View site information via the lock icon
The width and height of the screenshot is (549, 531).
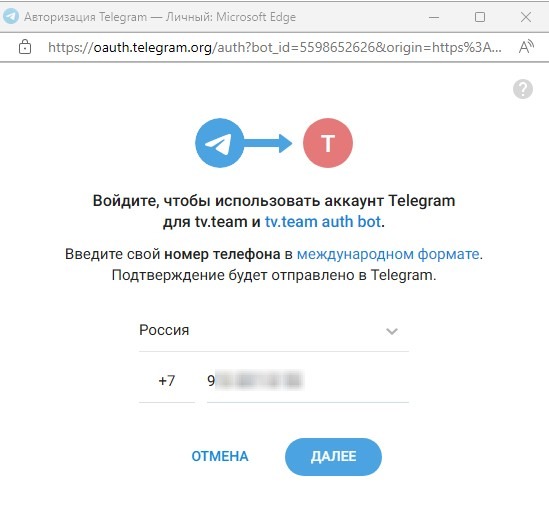pos(25,47)
